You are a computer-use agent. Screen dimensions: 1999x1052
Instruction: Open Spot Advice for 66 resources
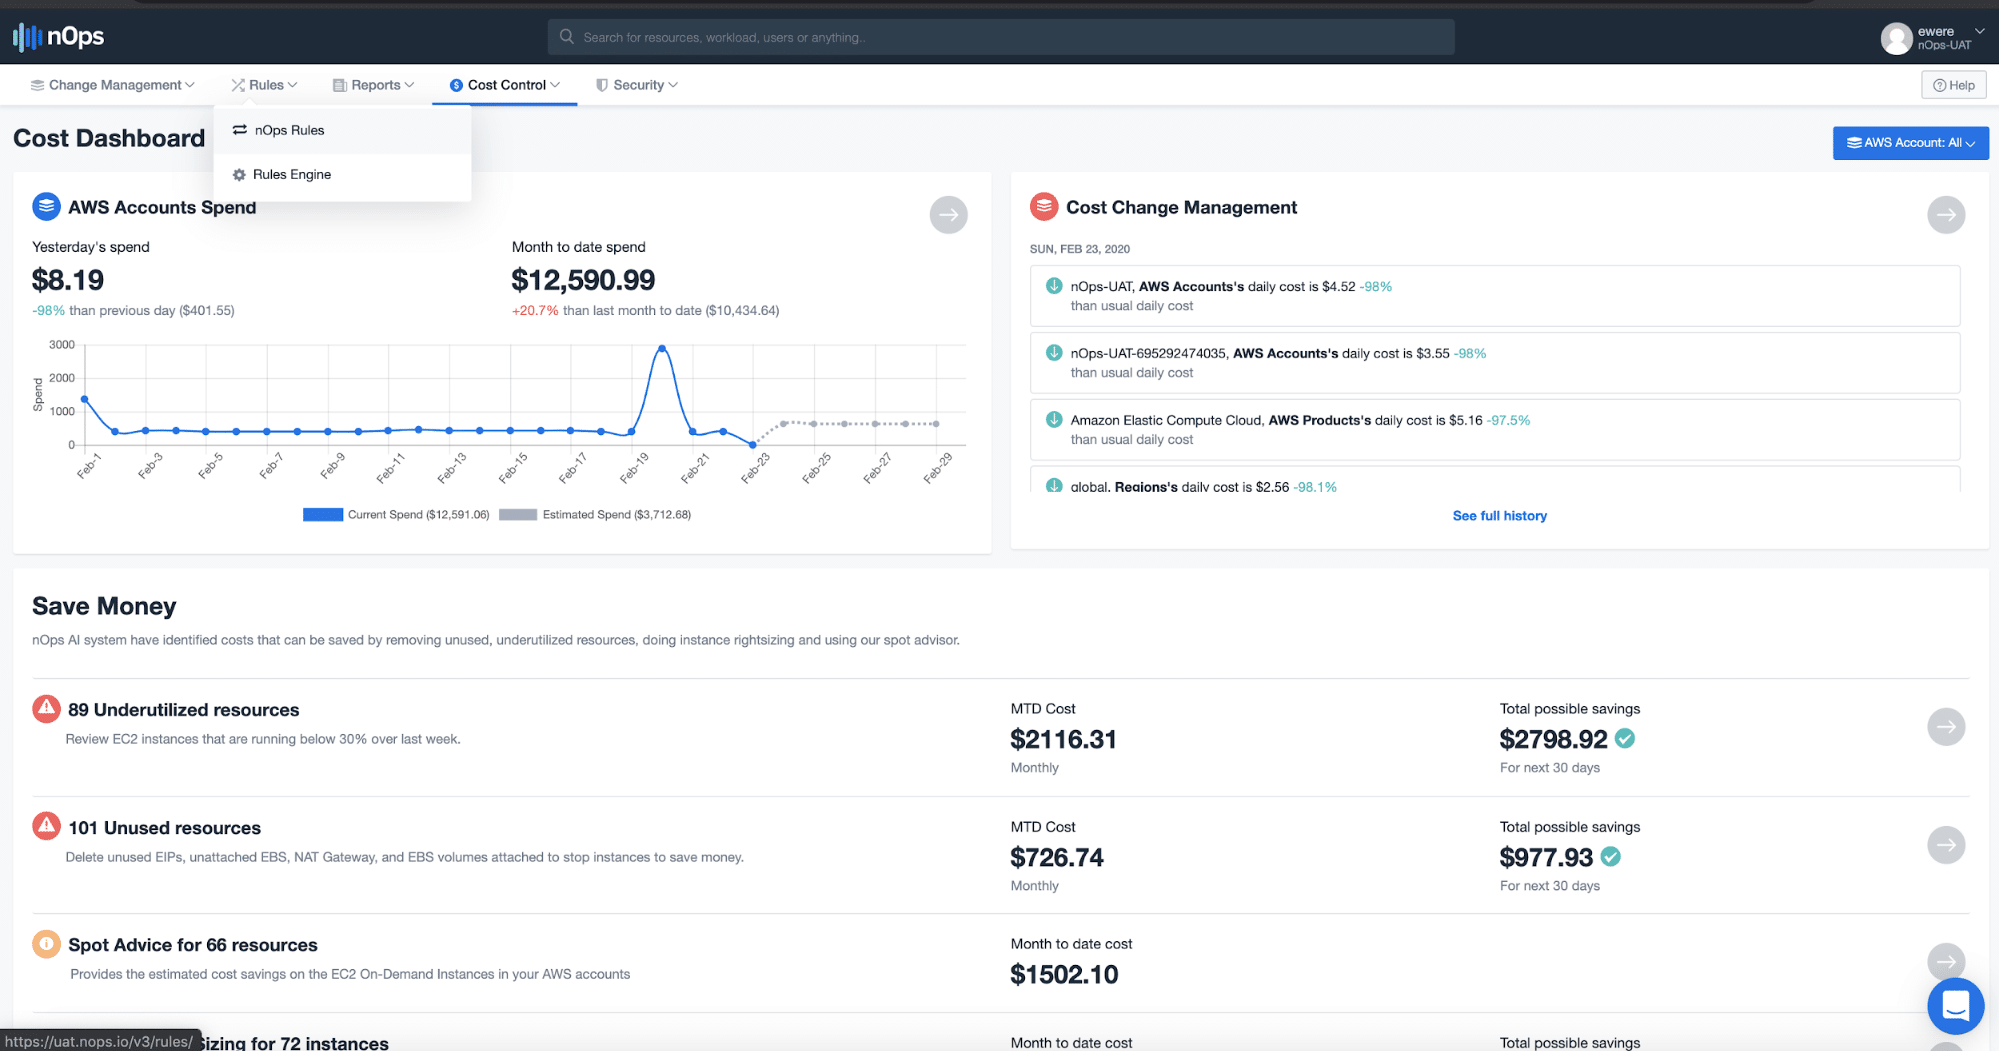193,945
